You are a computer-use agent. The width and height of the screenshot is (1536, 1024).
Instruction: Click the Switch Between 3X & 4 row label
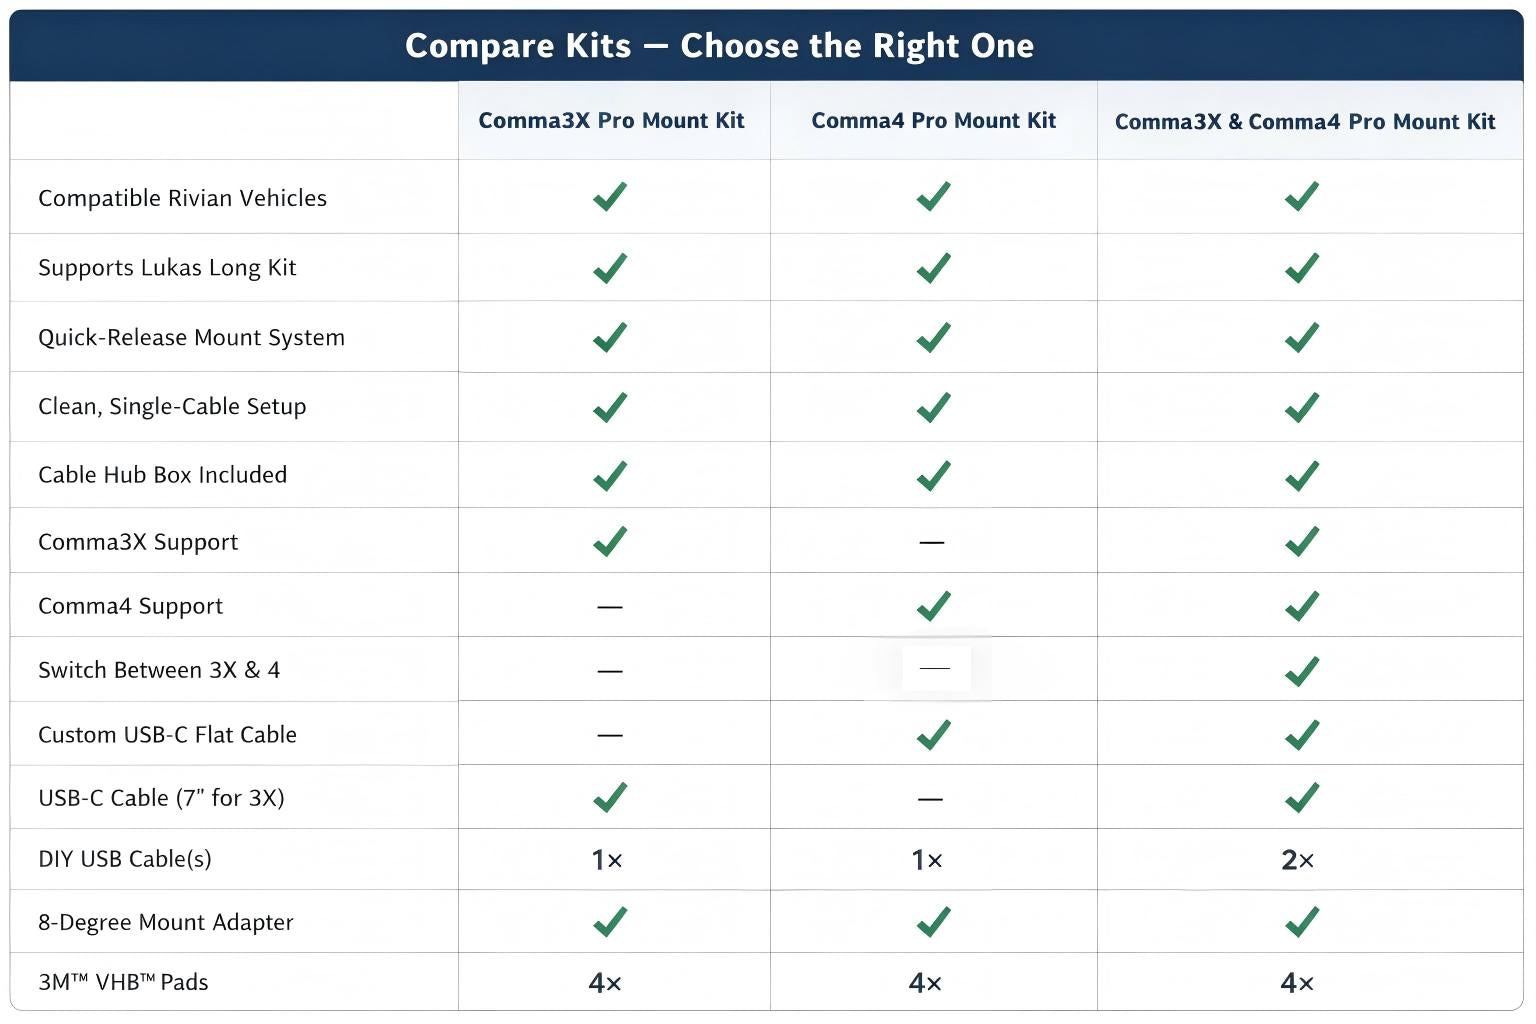click(x=159, y=670)
